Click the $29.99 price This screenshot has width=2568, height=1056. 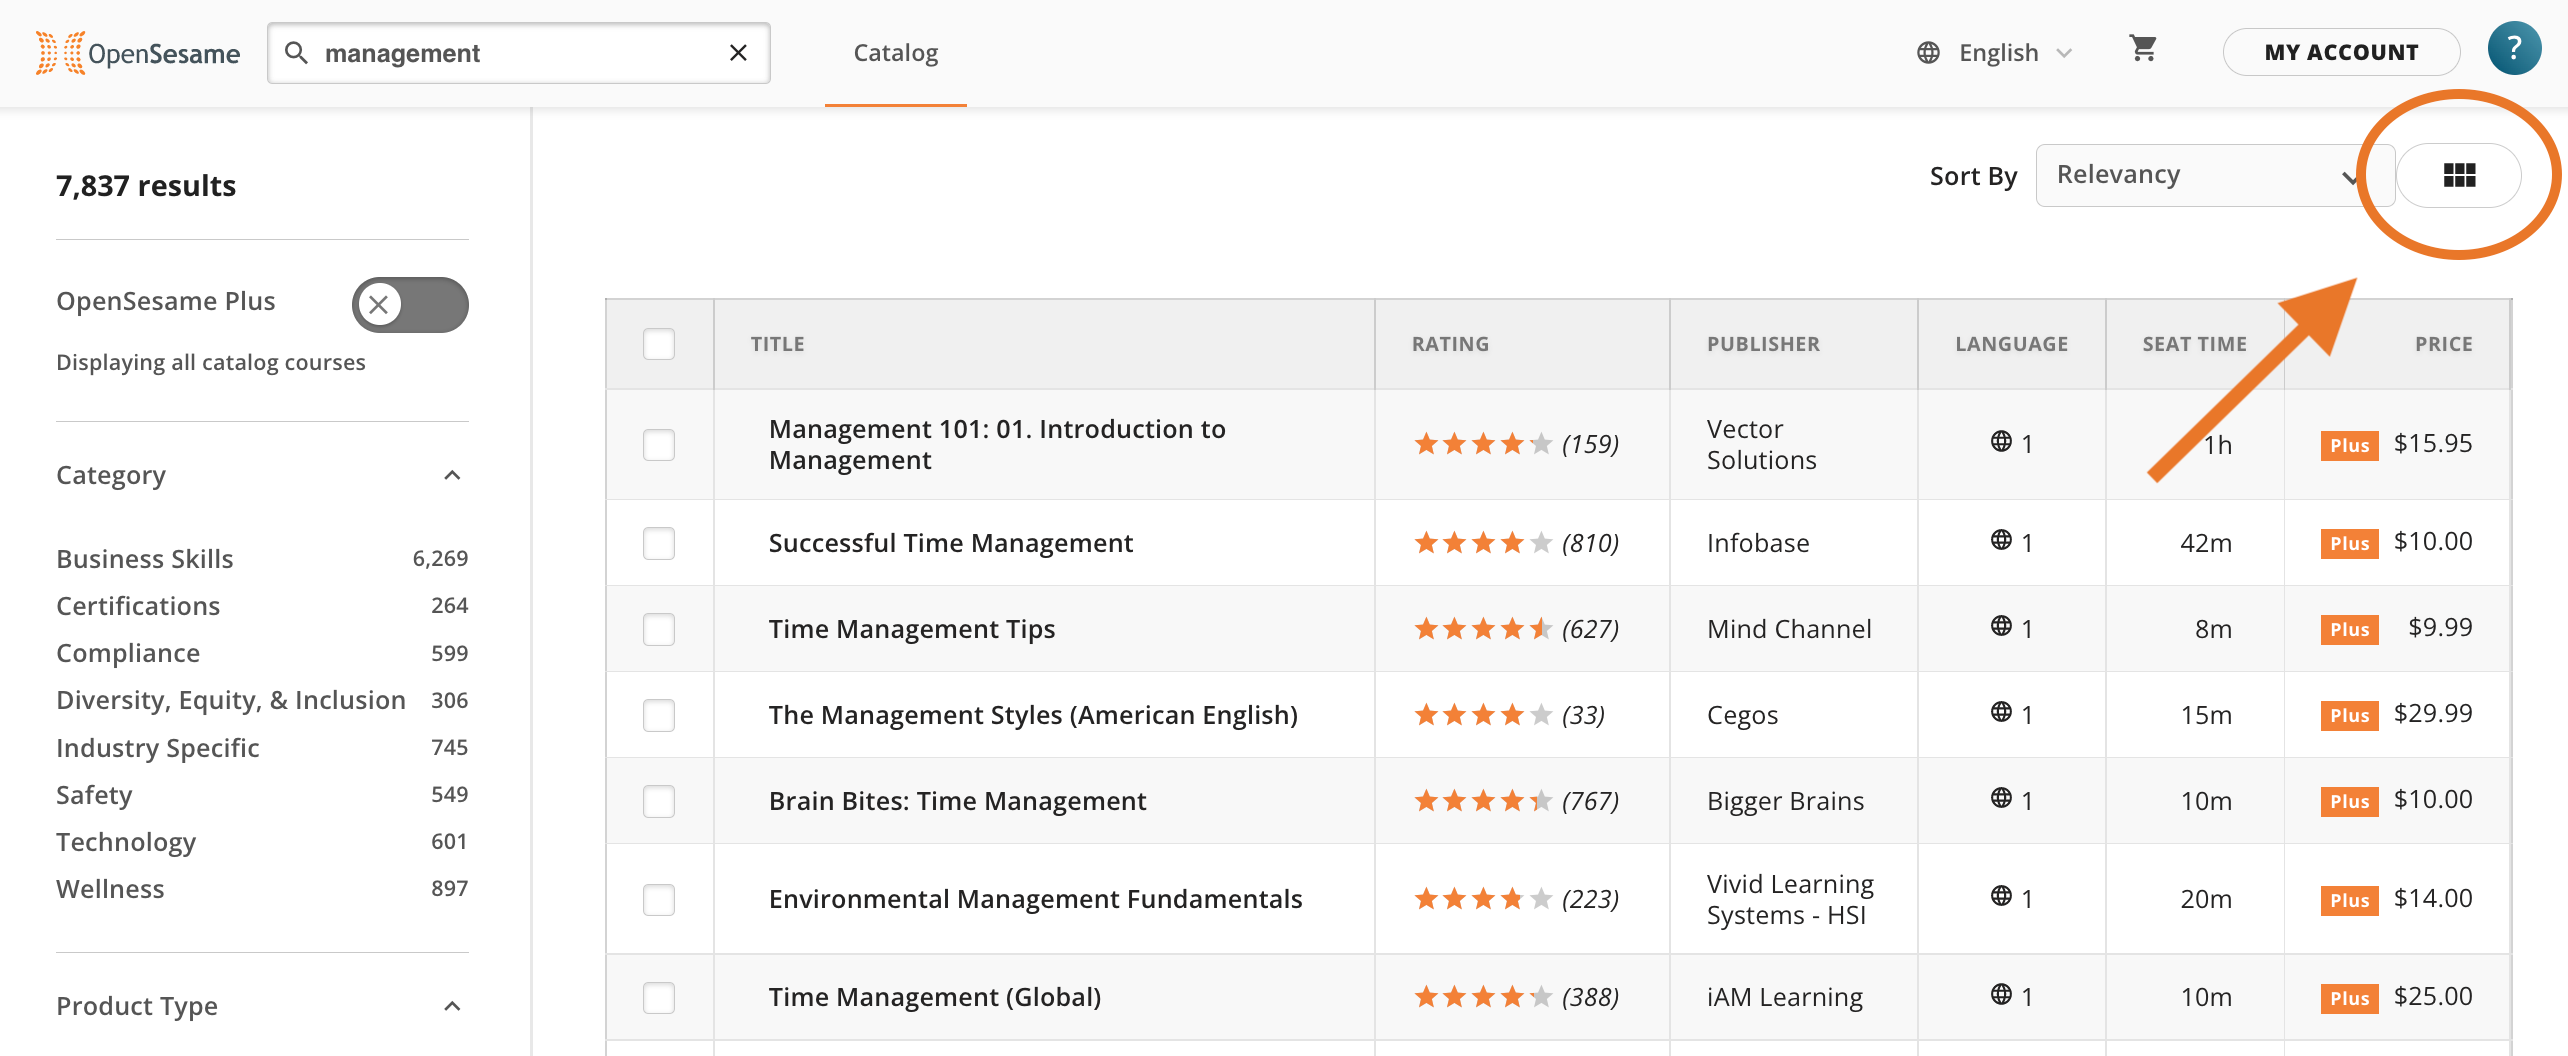[x=2433, y=713]
